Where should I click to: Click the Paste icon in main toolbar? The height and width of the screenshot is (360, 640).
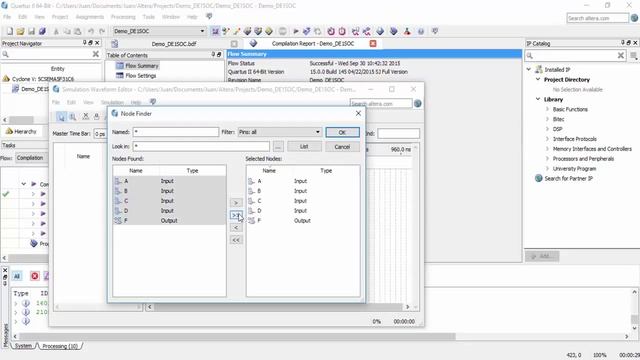coord(78,31)
